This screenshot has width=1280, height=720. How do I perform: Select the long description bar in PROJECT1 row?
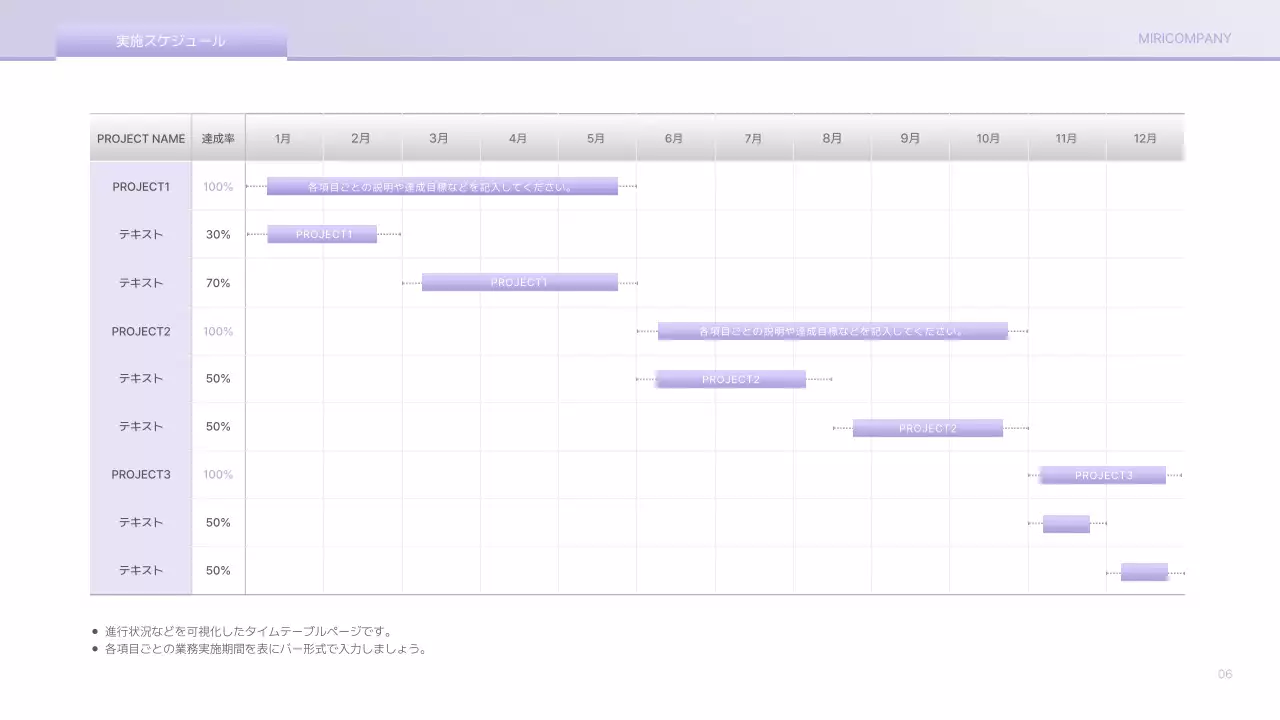(442, 187)
